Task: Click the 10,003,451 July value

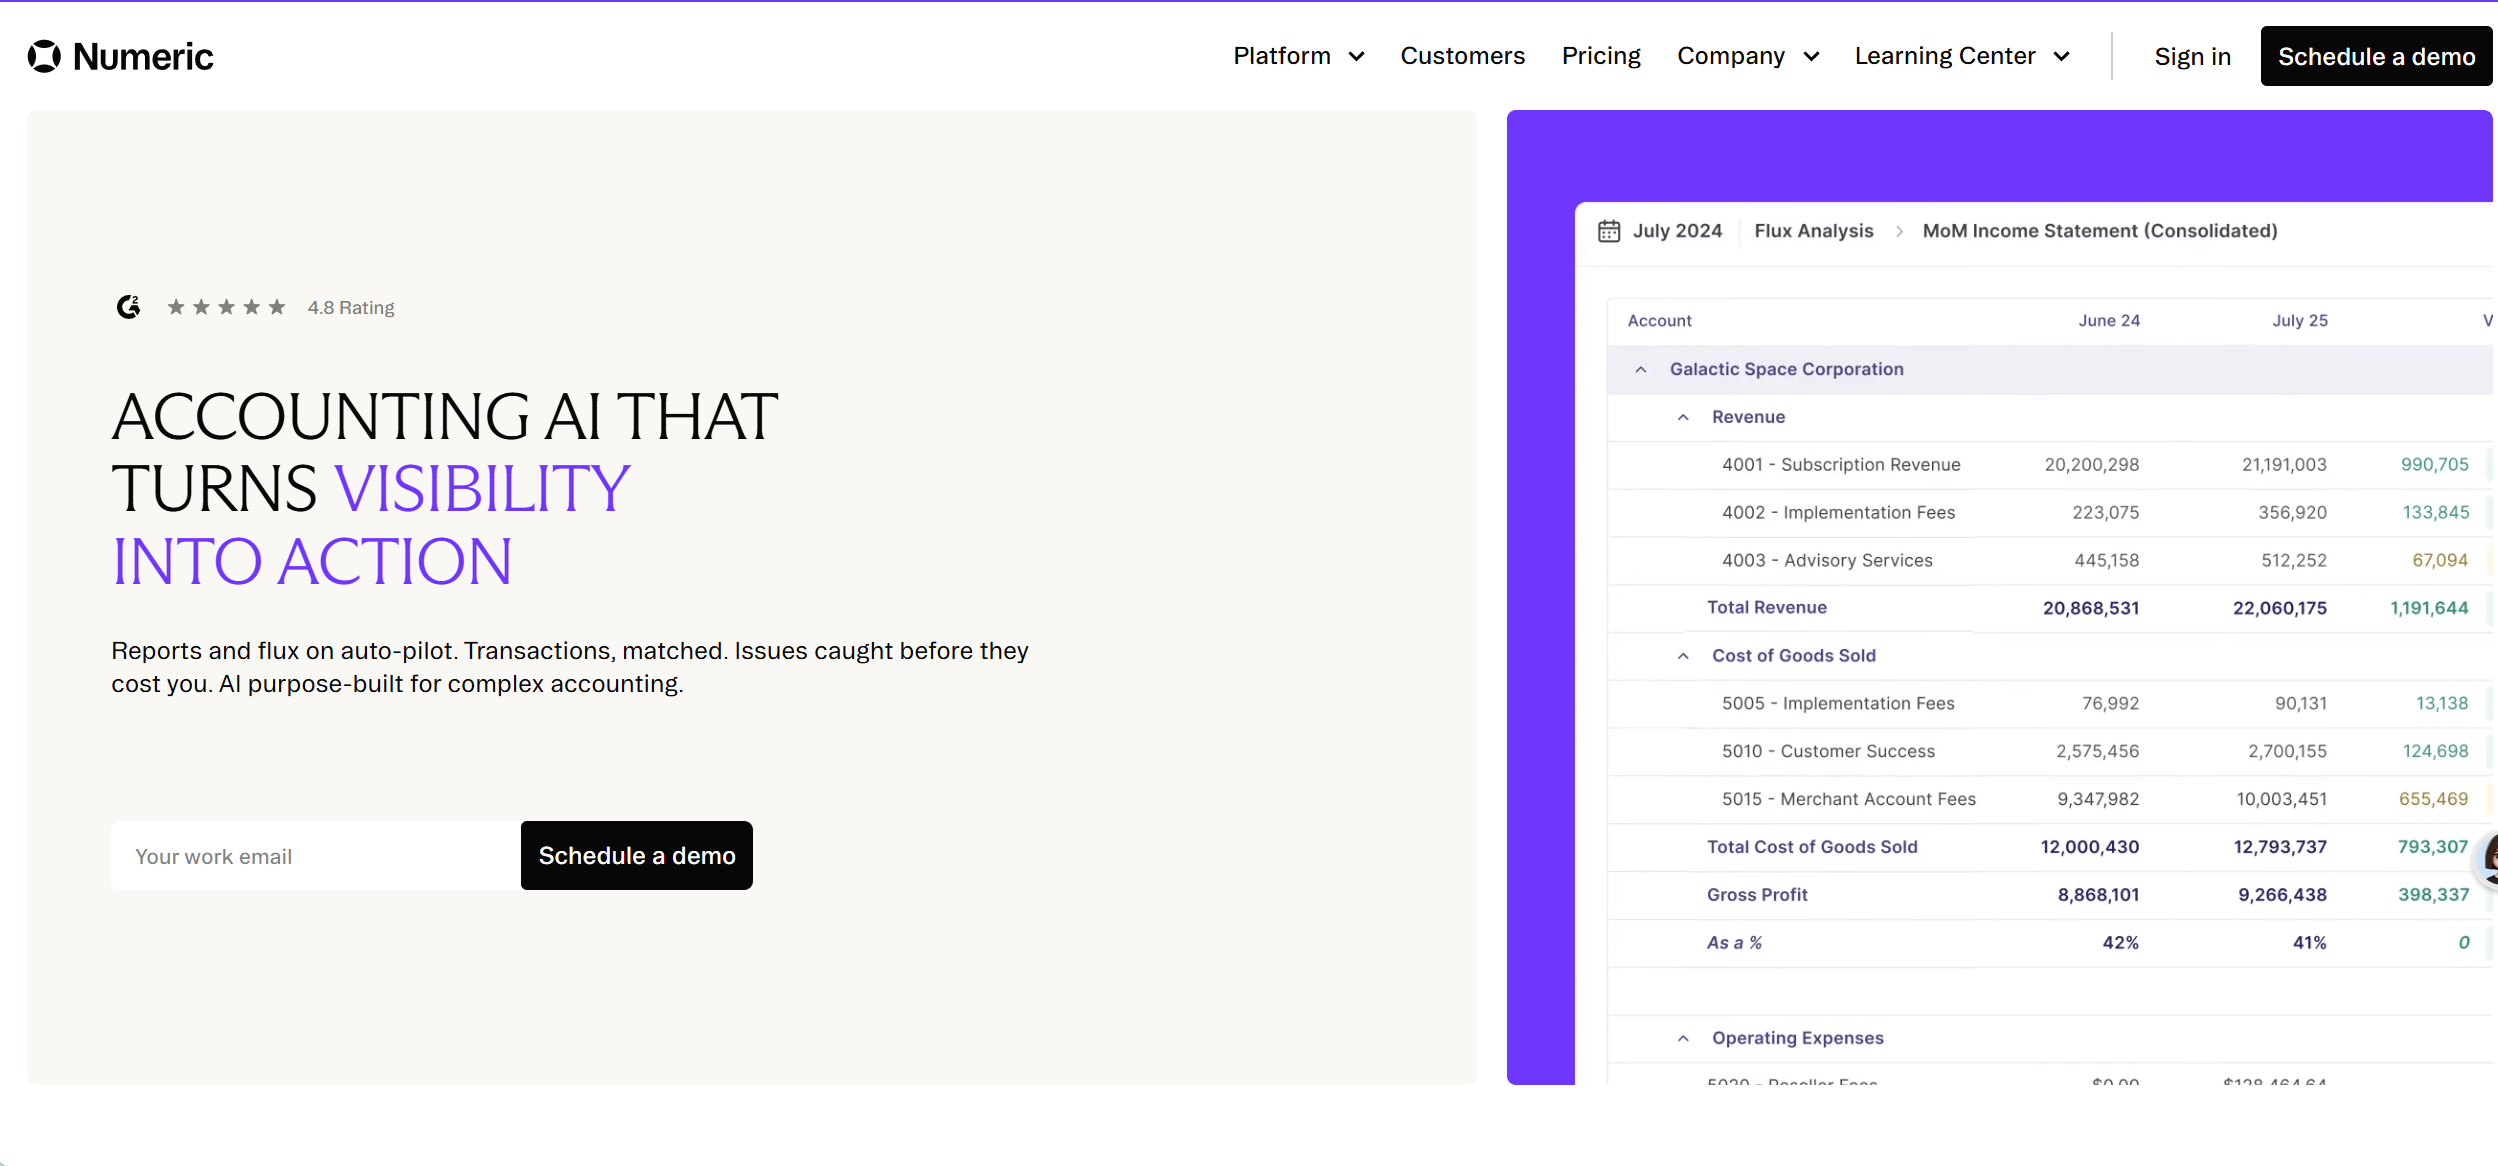Action: click(2282, 800)
